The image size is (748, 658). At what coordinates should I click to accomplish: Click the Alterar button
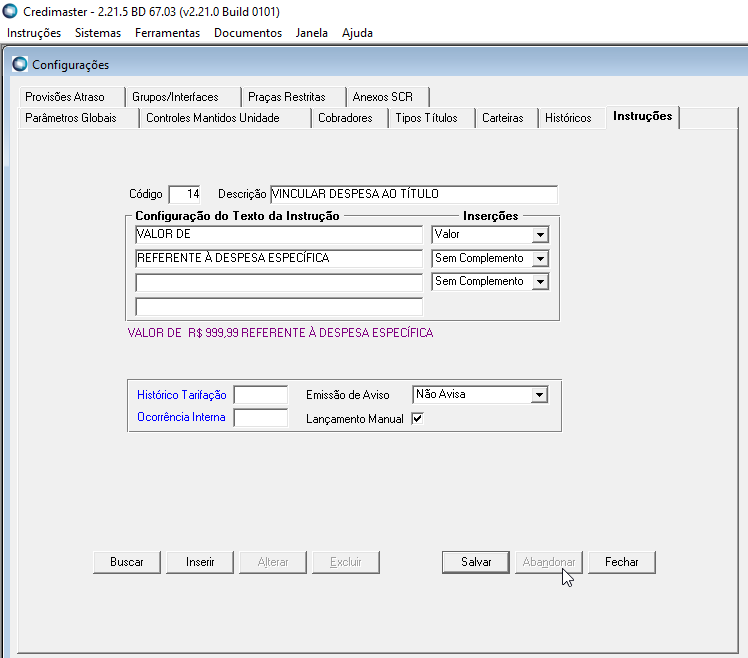click(x=273, y=562)
